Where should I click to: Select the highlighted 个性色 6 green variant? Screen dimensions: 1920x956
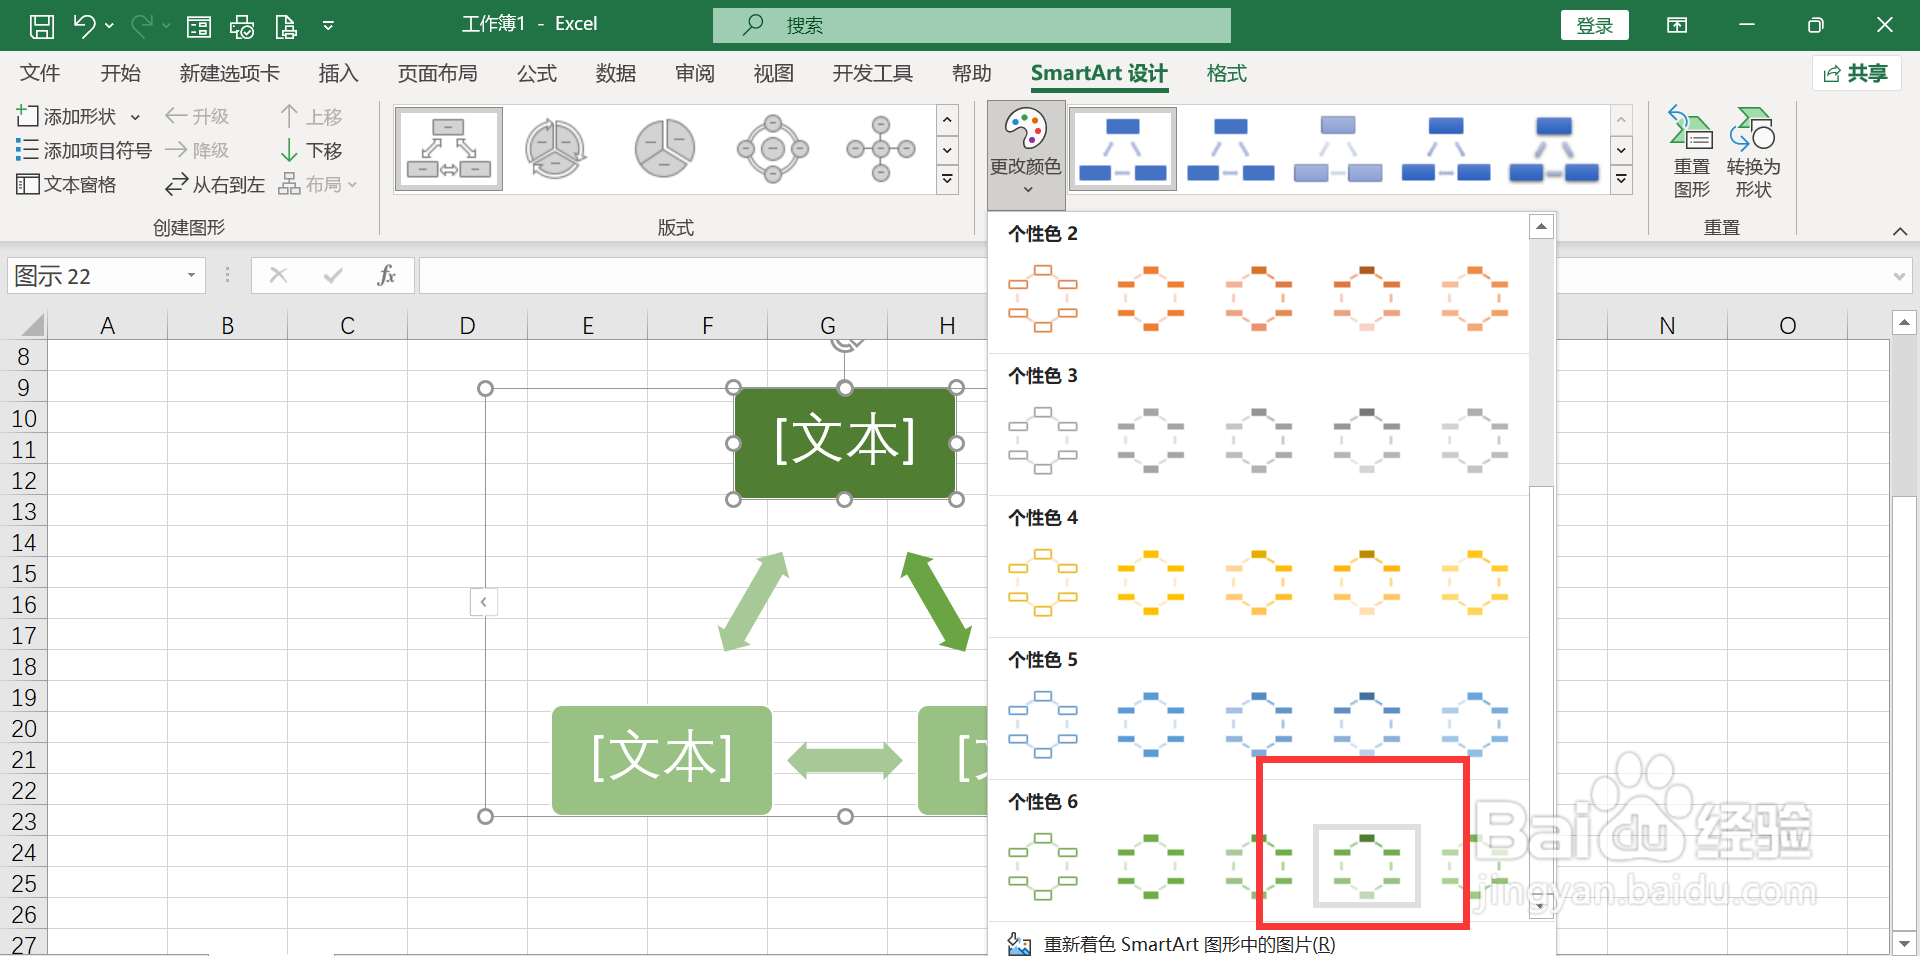point(1366,865)
